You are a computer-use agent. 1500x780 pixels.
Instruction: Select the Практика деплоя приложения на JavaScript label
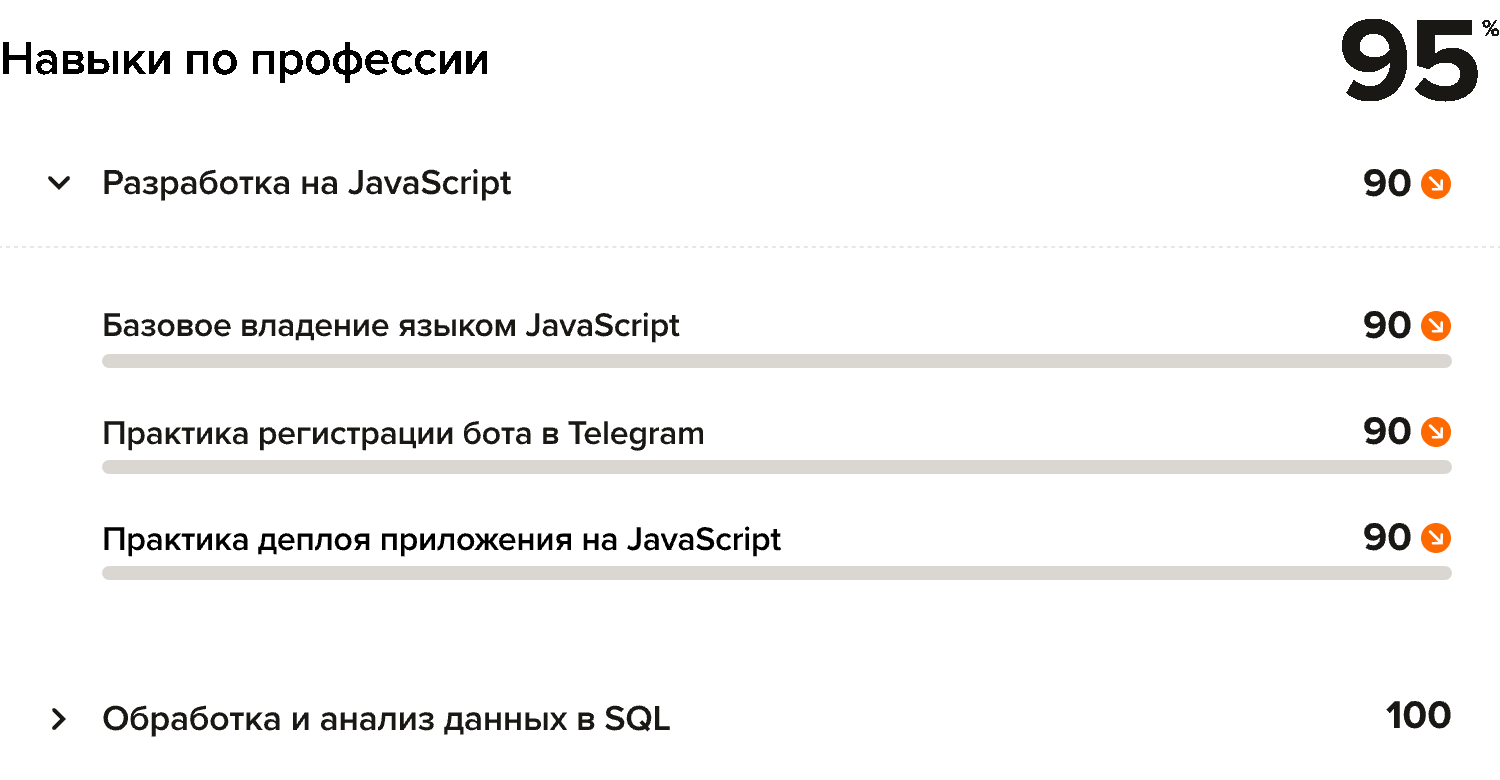pos(441,540)
